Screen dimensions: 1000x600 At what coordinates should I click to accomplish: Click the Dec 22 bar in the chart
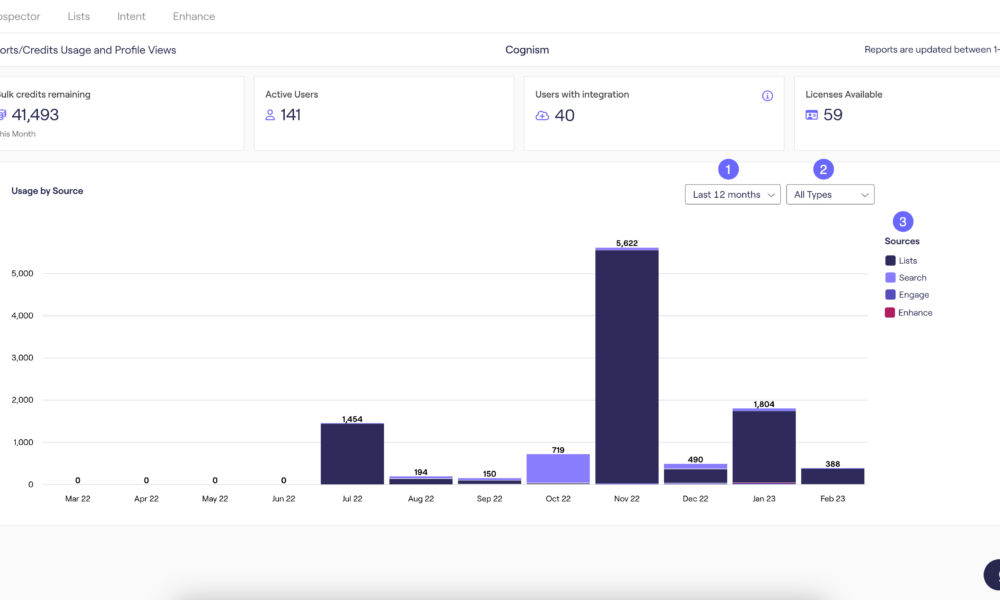point(695,474)
